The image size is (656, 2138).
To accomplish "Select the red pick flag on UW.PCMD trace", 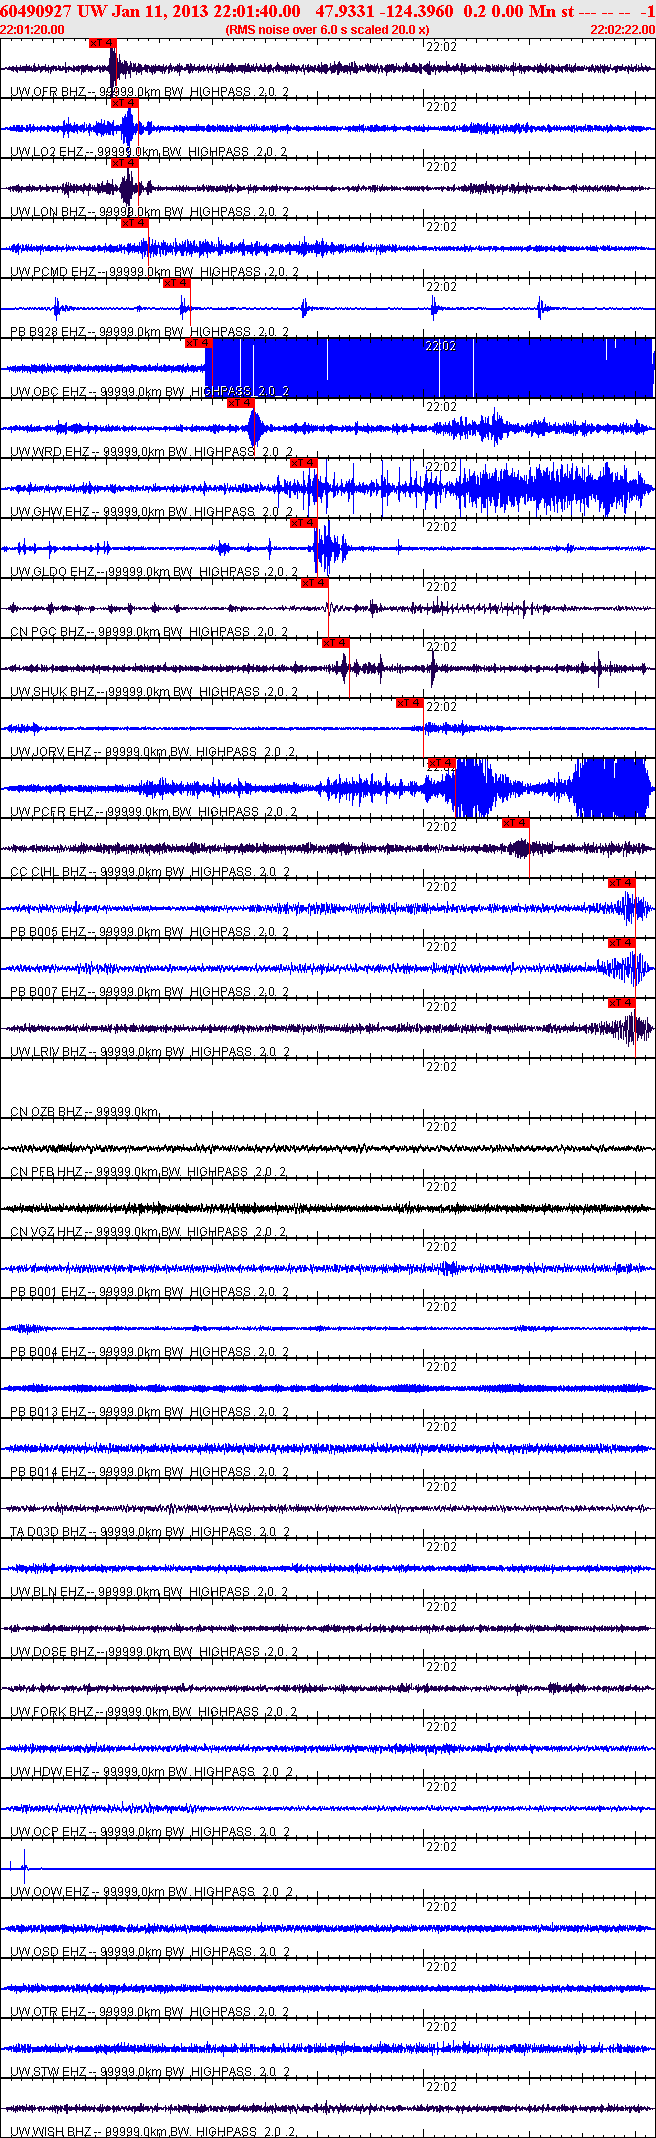I will (135, 223).
